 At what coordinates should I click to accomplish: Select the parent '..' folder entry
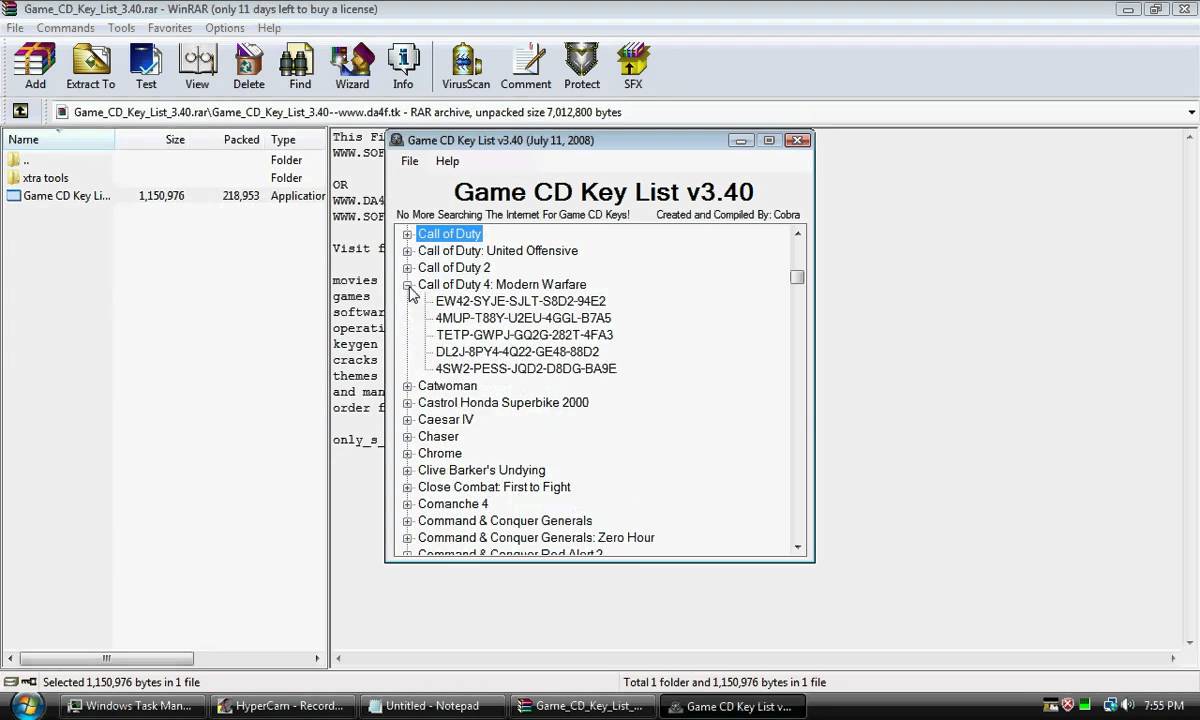point(18,160)
